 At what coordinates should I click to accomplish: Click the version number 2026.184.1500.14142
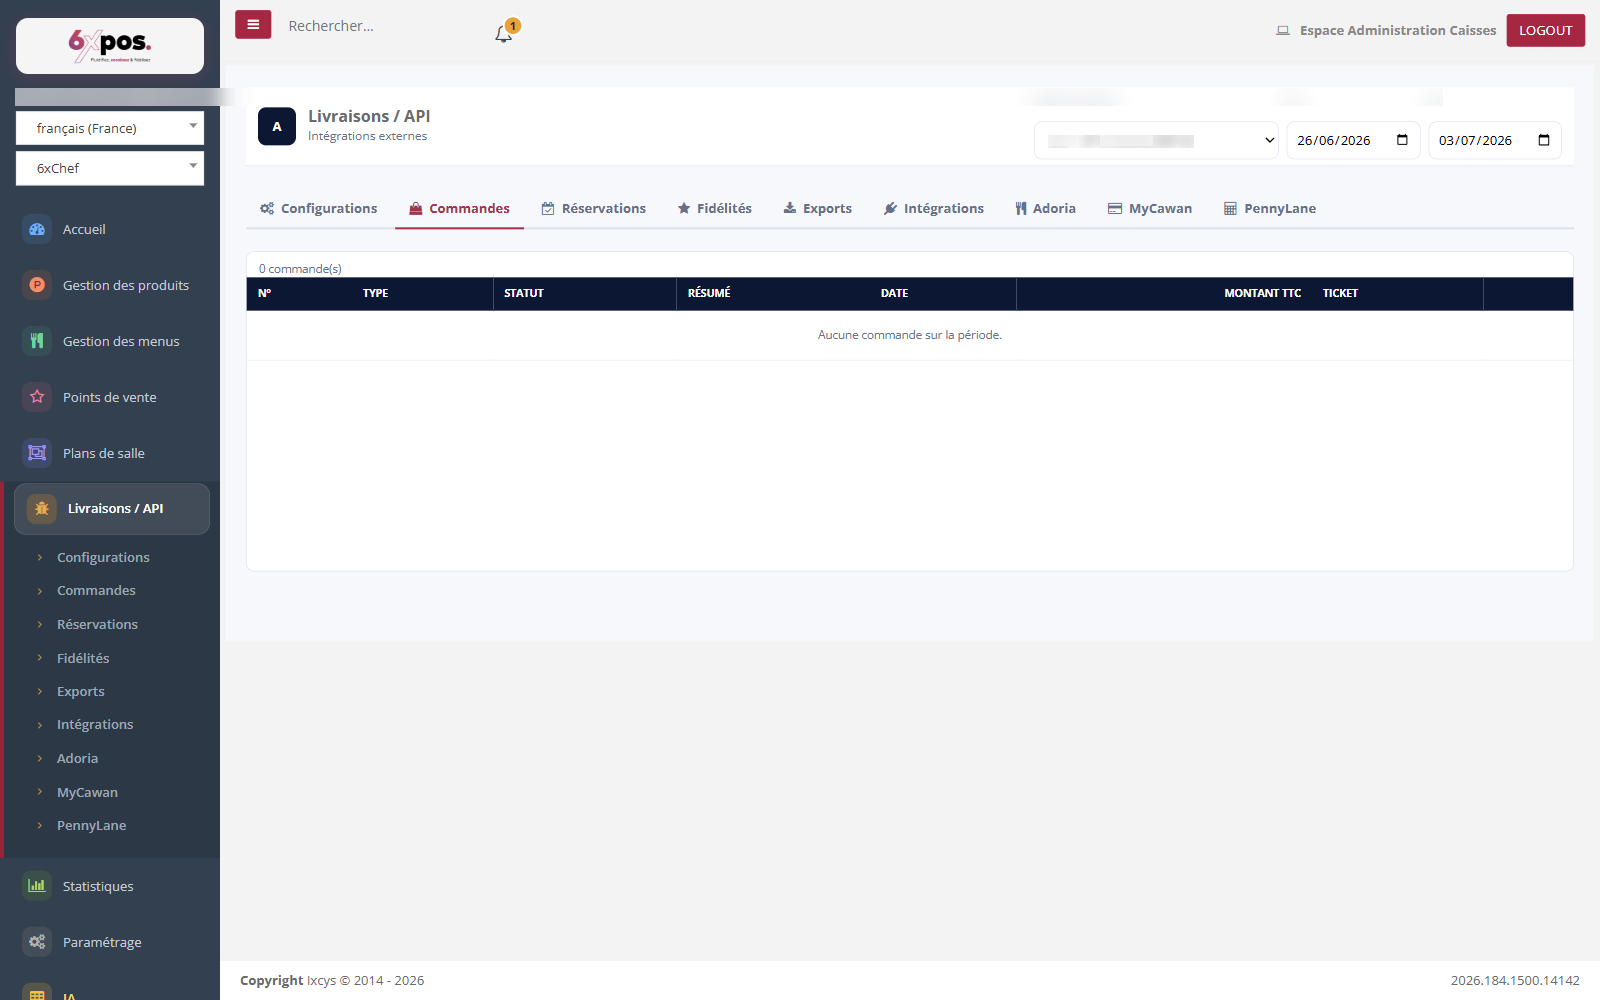tap(1515, 980)
